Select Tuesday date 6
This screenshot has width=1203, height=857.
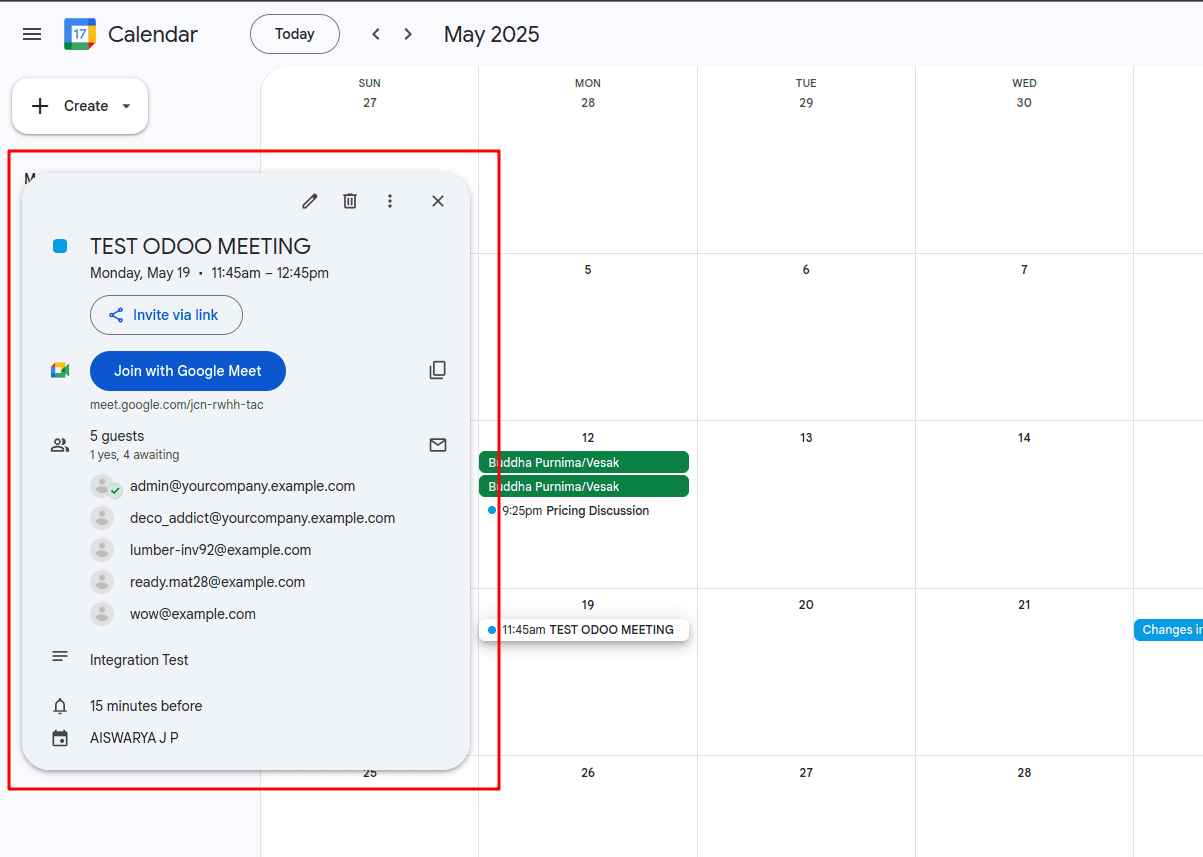click(x=806, y=270)
